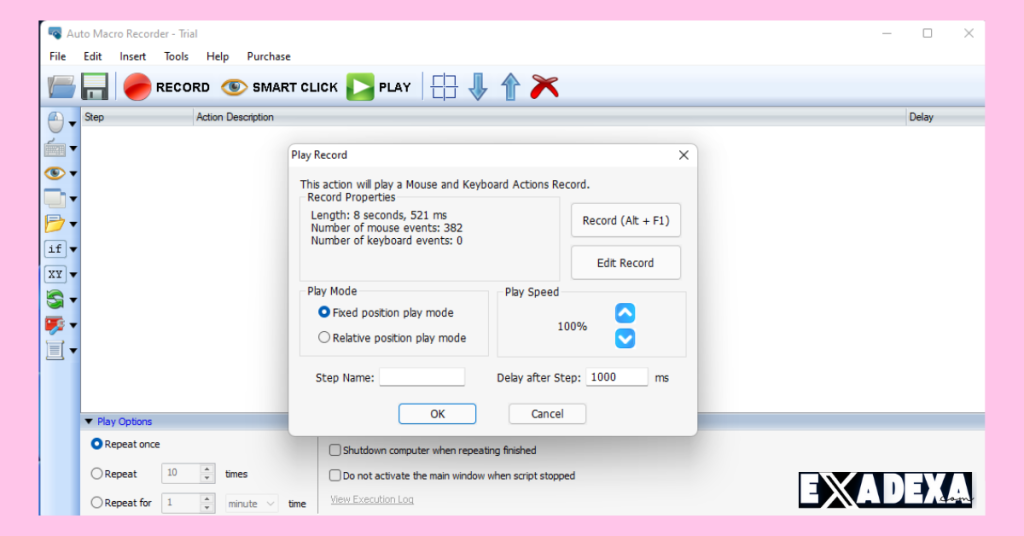Increase play speed with the blue up arrow

click(x=625, y=313)
